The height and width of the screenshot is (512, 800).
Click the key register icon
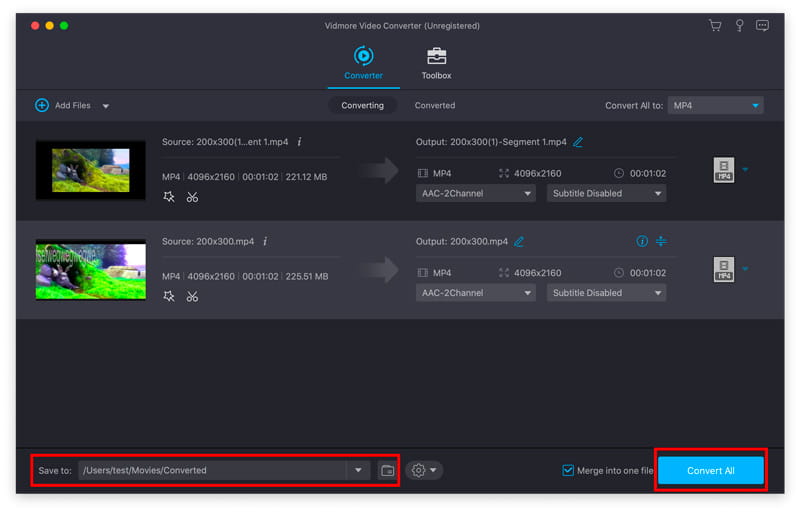point(739,25)
